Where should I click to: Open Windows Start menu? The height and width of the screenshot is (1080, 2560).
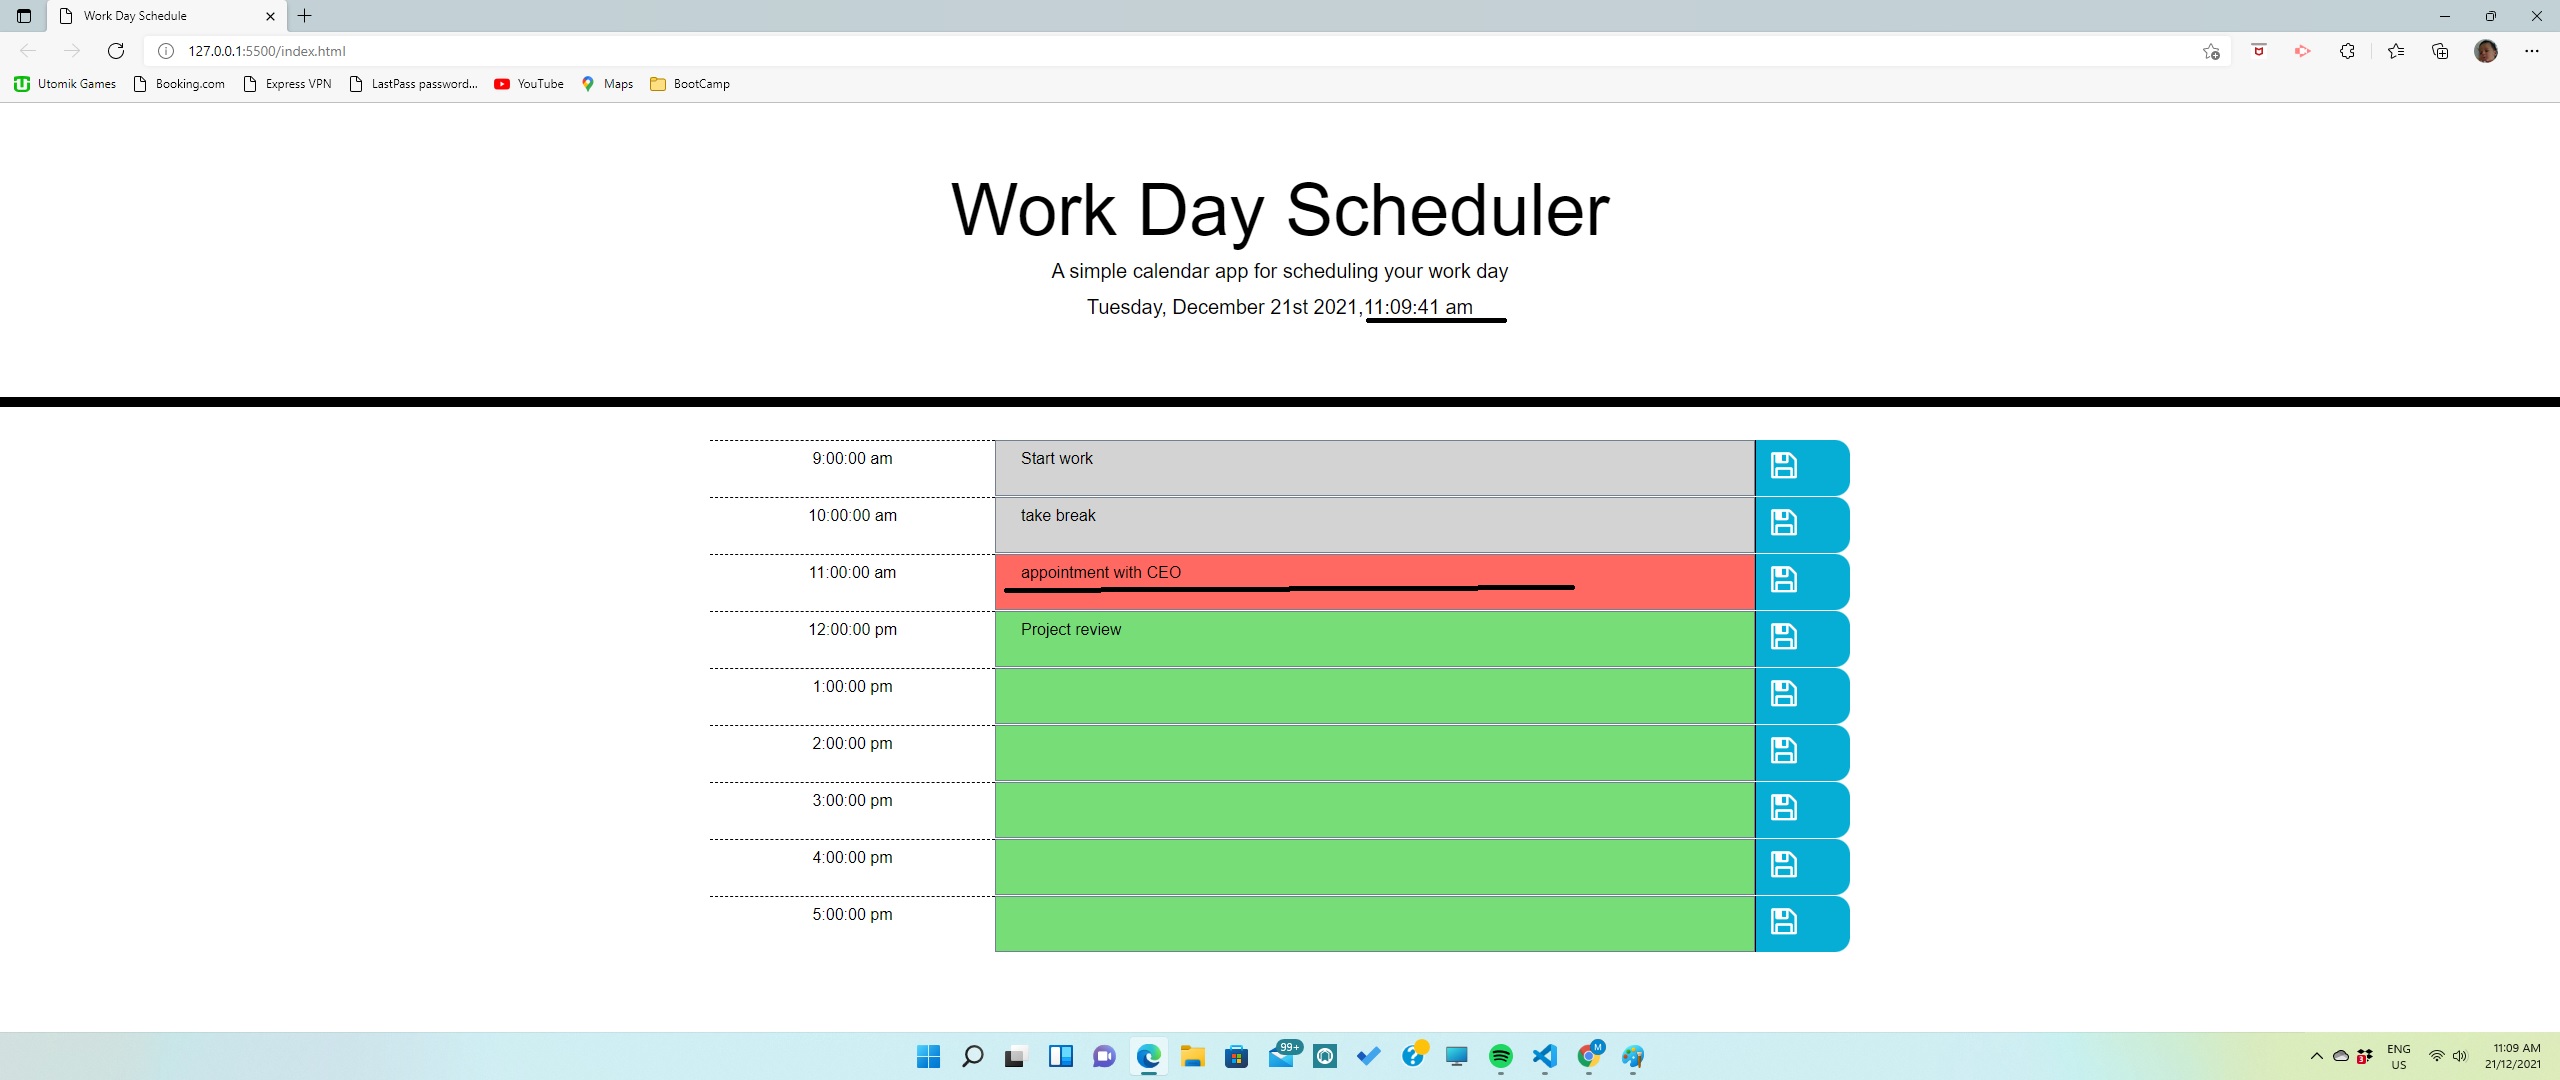[928, 1056]
